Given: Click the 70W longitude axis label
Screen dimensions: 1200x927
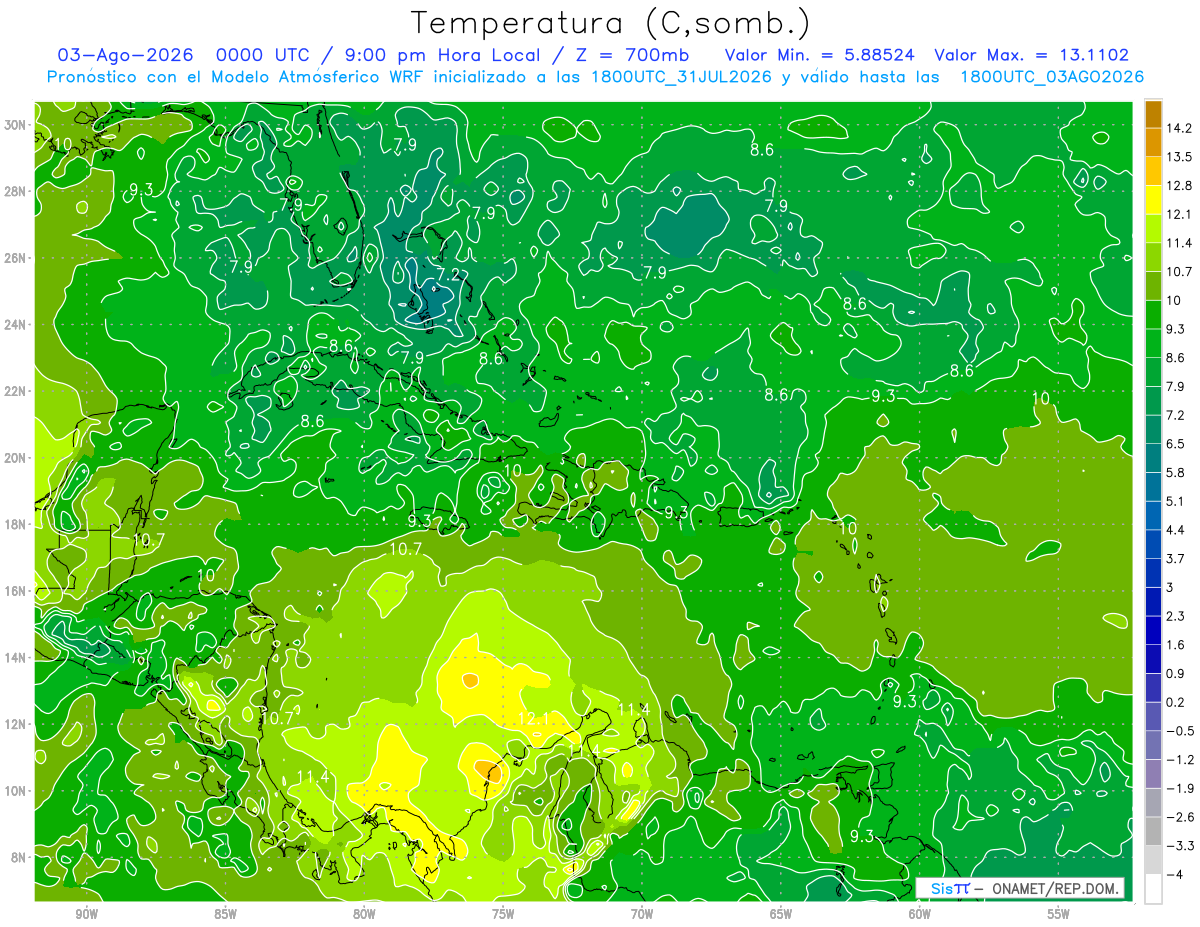Looking at the screenshot, I should coord(642,914).
